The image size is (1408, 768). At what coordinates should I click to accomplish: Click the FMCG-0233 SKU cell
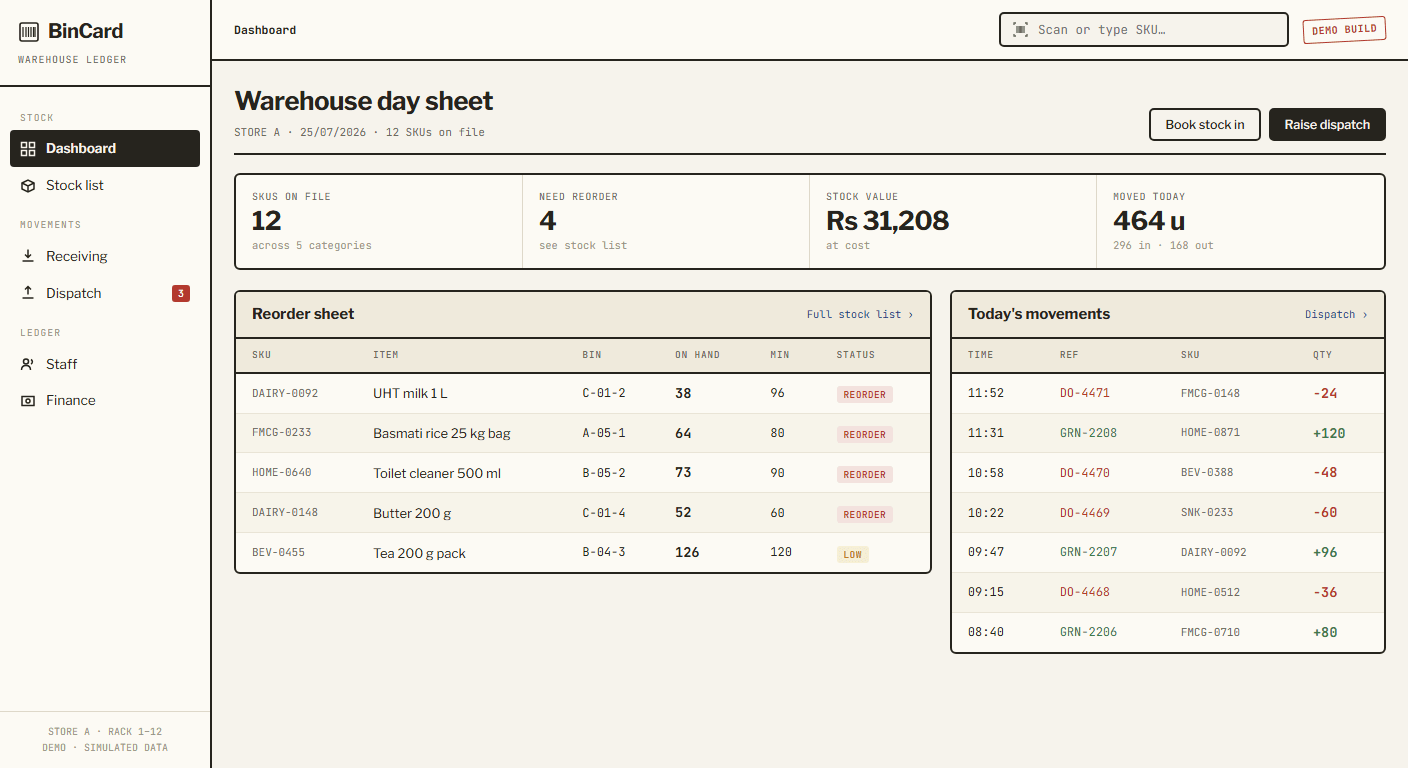[282, 433]
